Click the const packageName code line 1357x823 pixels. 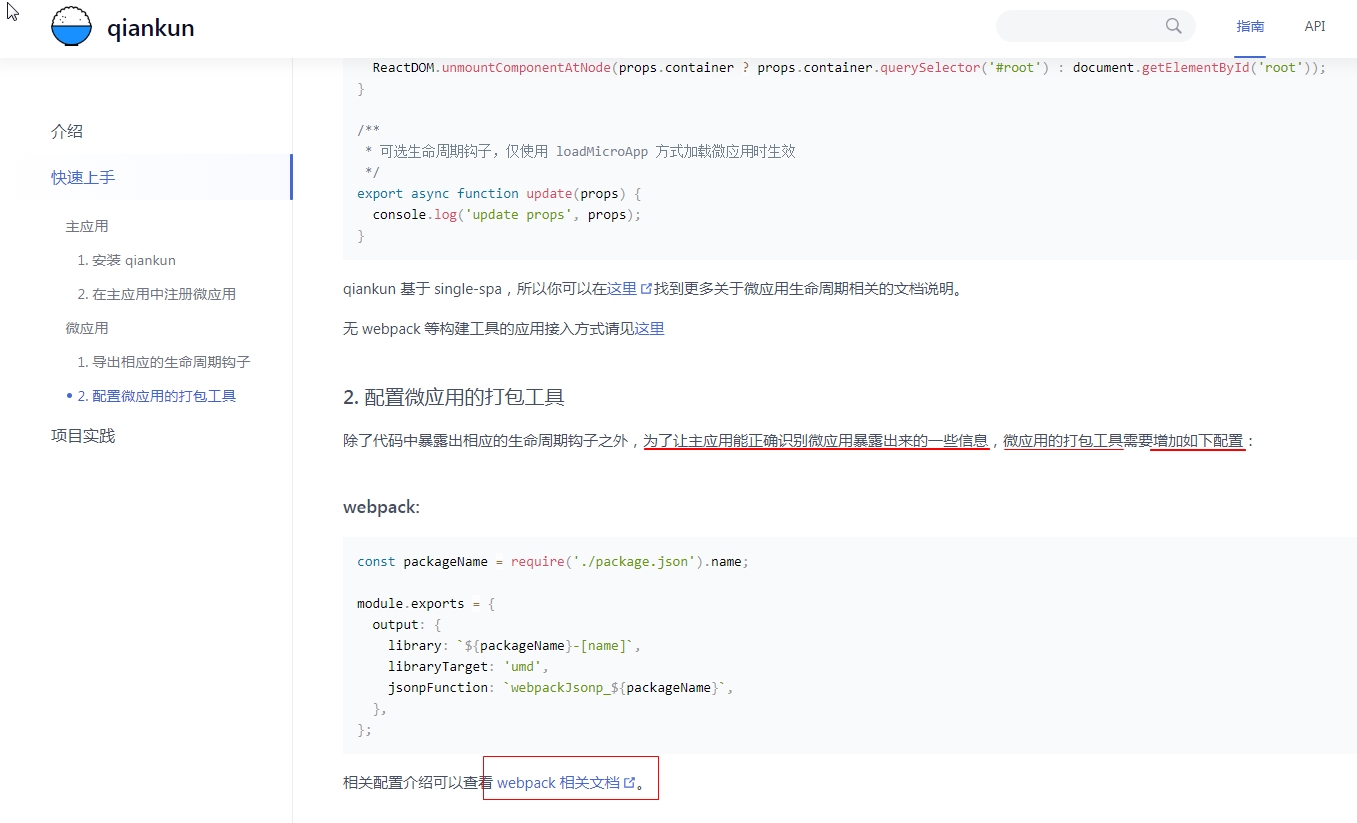point(553,561)
